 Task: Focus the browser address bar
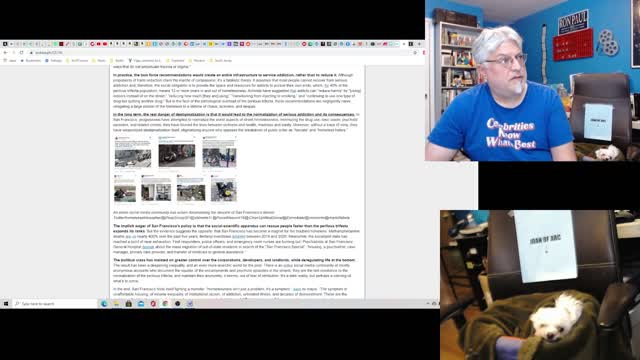[x=220, y=53]
